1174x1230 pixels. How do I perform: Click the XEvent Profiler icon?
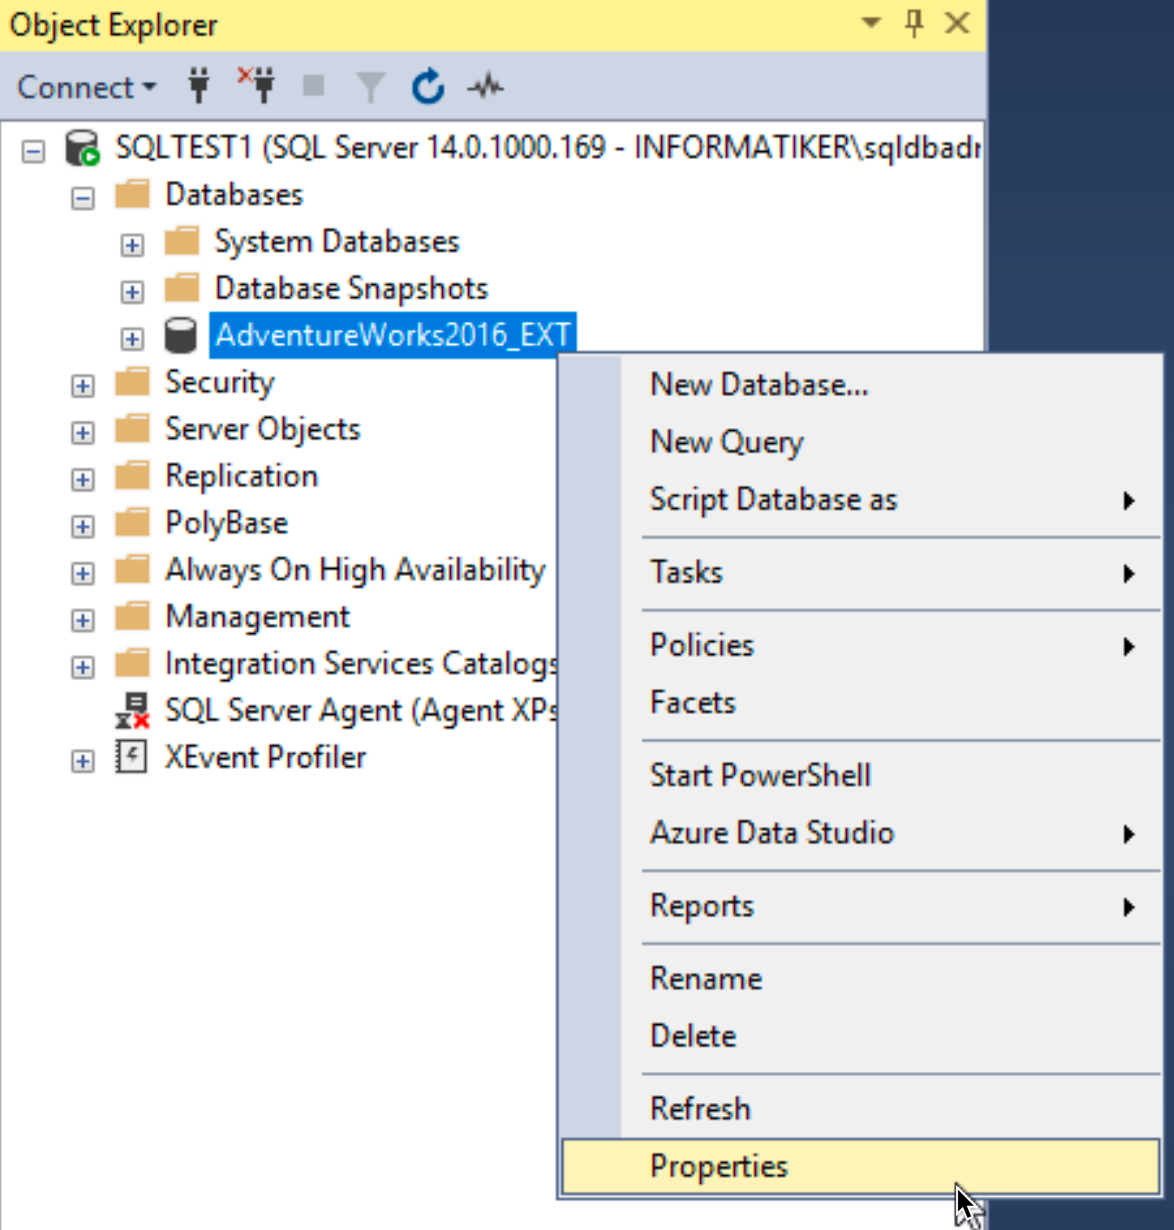(x=132, y=757)
